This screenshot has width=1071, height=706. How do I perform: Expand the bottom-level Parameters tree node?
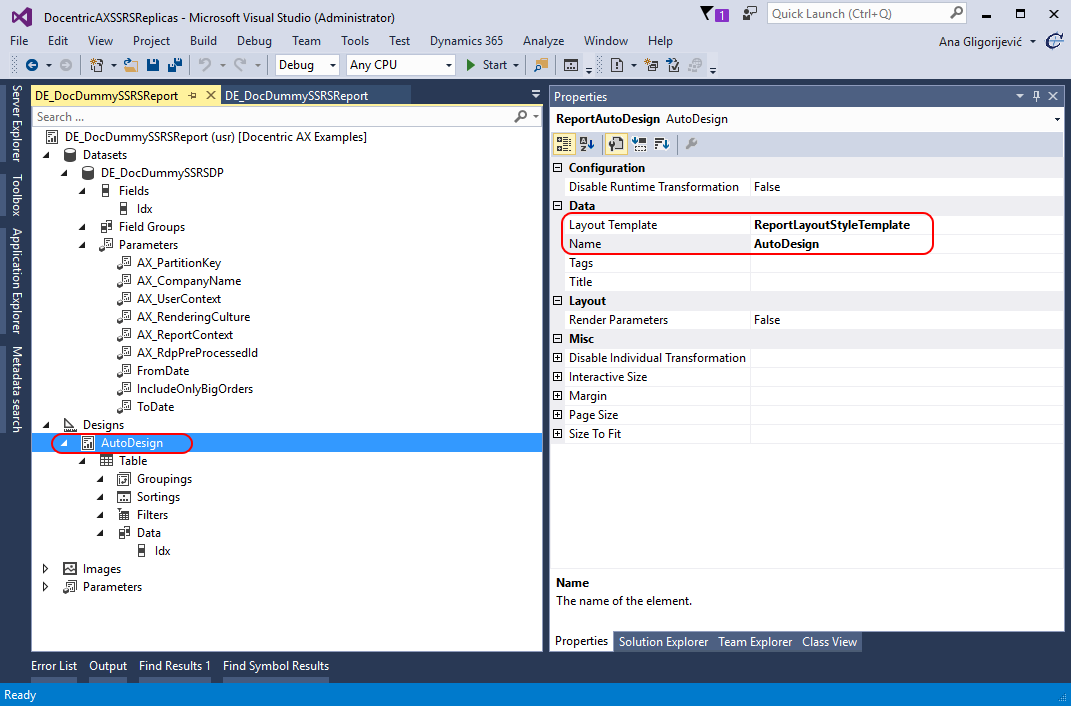point(46,587)
